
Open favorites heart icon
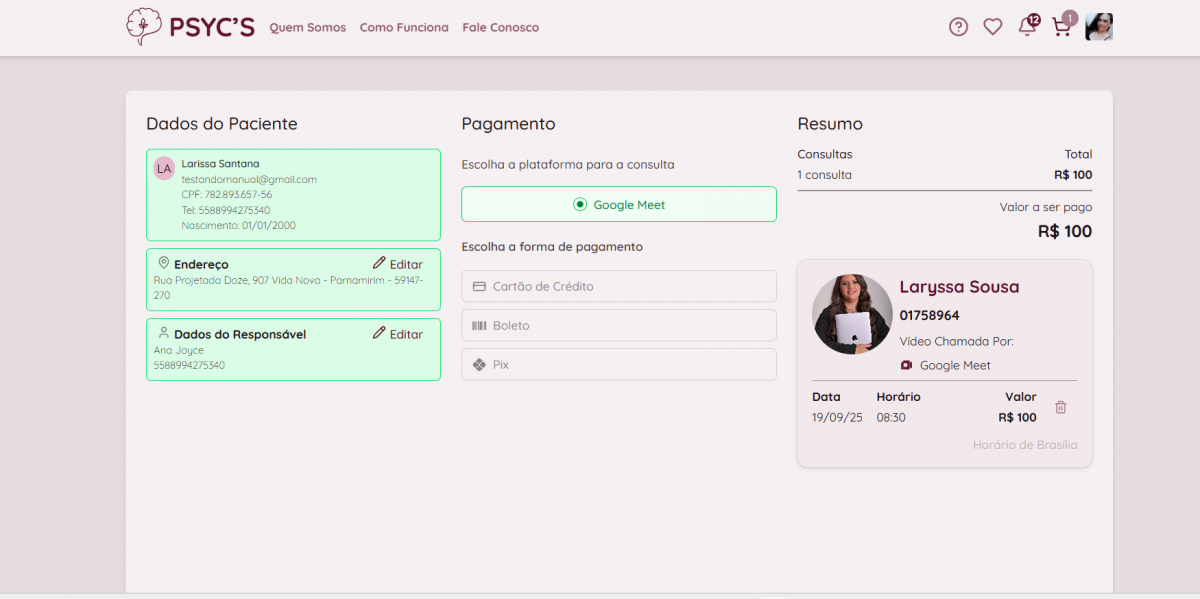pyautogui.click(x=992, y=27)
